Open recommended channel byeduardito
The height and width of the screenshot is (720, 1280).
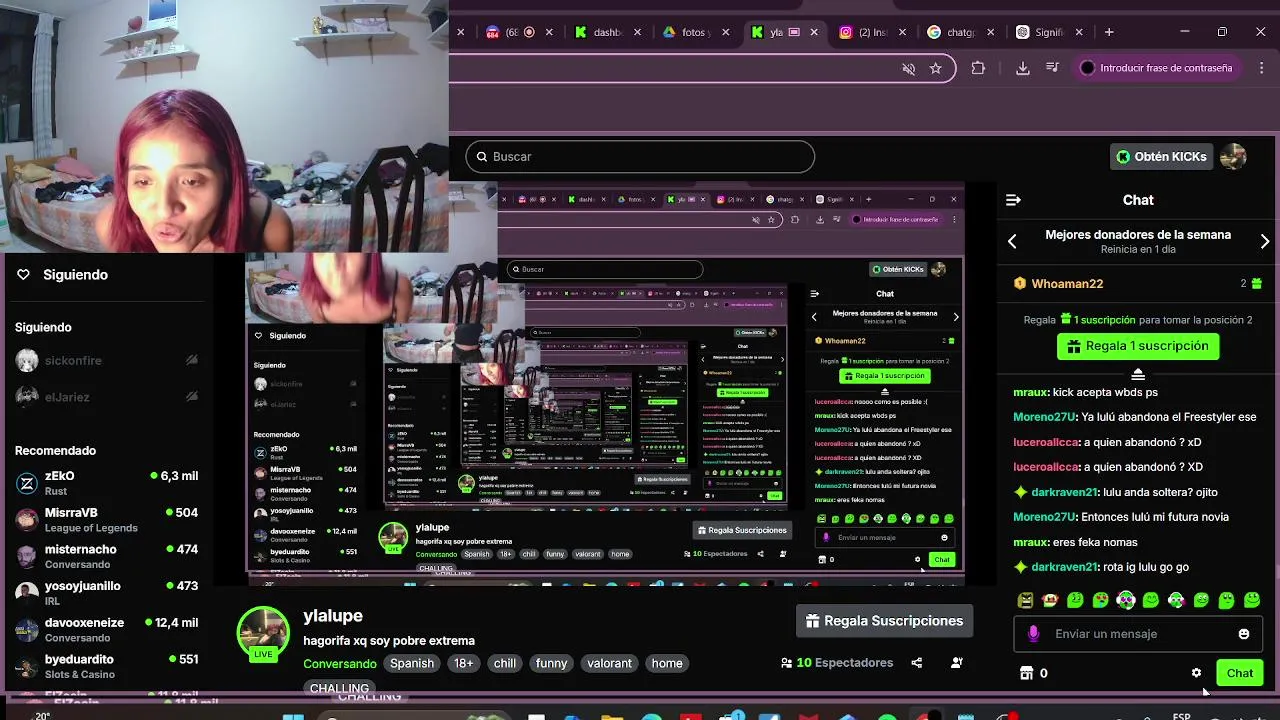tap(107, 666)
